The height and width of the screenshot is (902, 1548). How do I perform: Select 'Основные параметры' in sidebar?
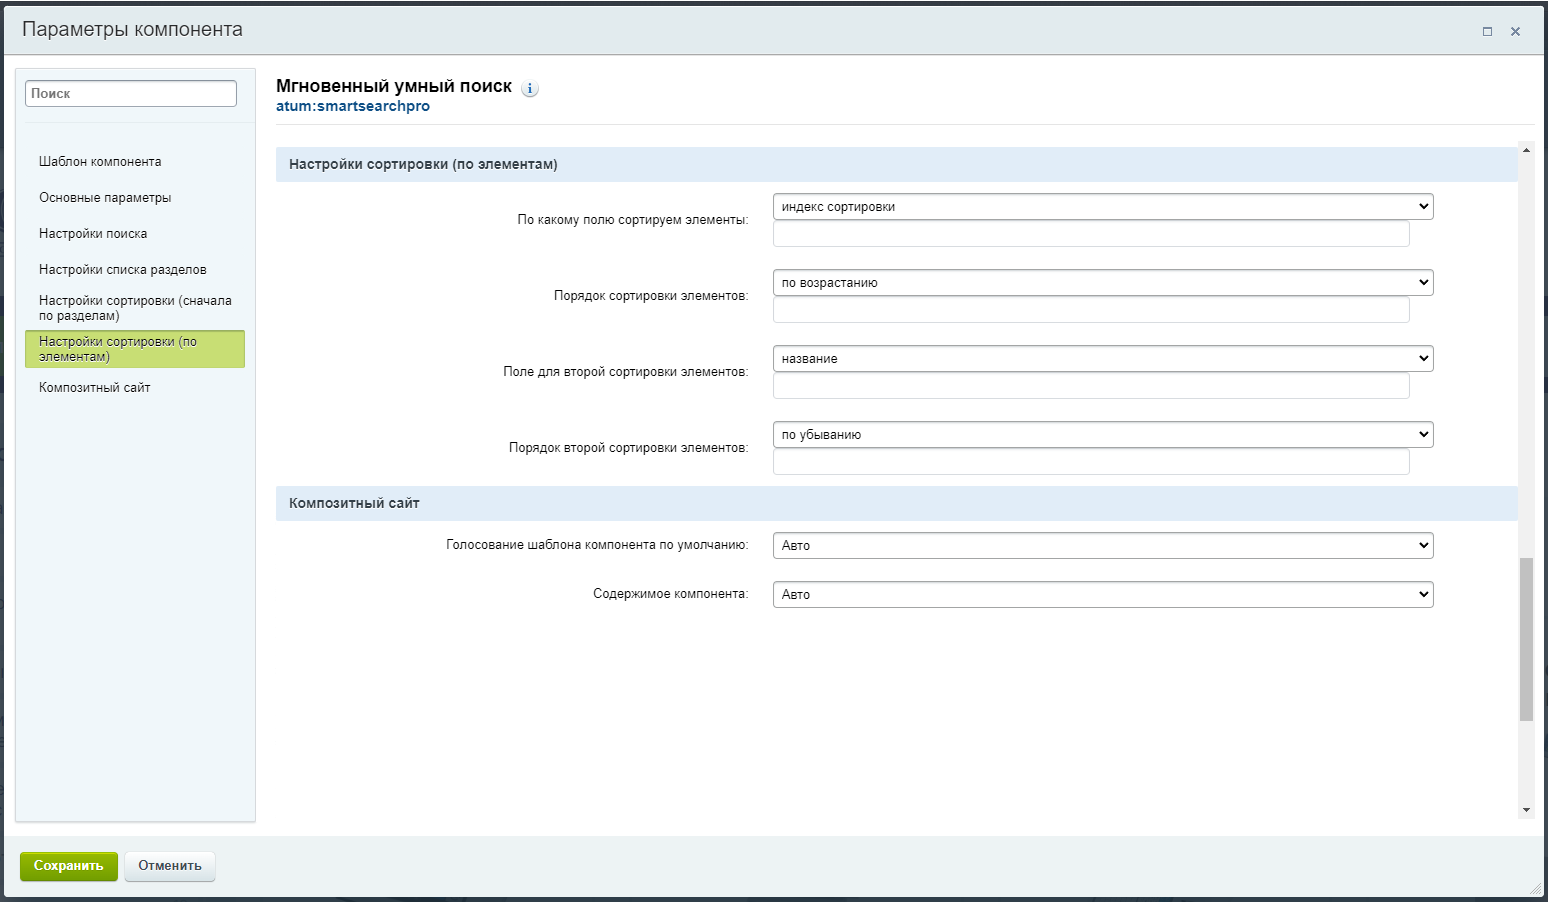[105, 198]
